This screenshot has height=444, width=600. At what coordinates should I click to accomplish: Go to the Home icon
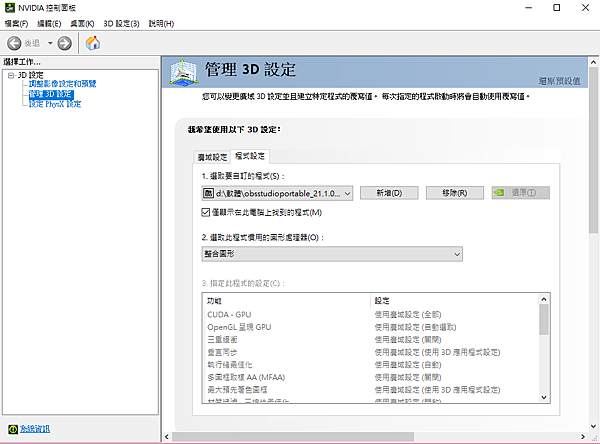coord(93,43)
